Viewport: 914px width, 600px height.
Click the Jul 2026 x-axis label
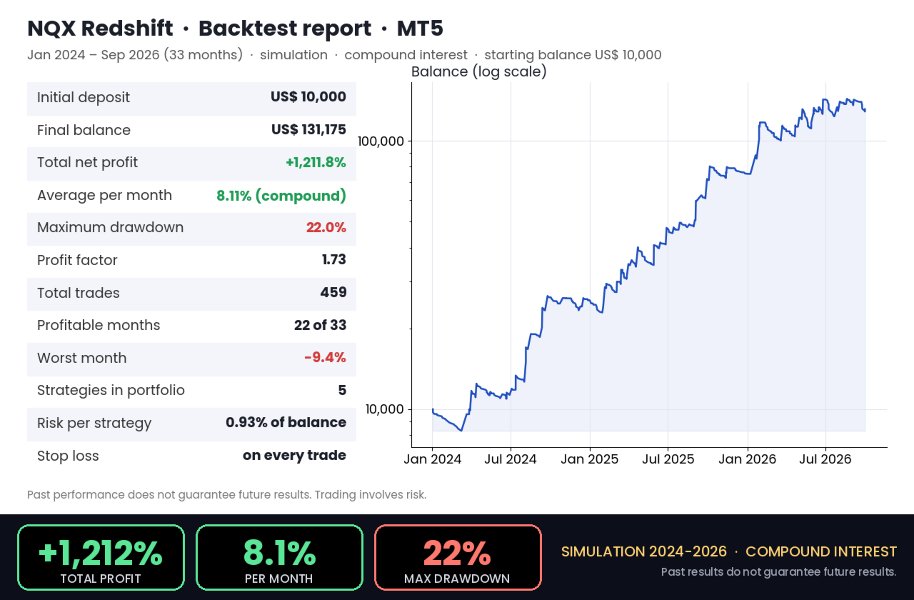[x=825, y=459]
